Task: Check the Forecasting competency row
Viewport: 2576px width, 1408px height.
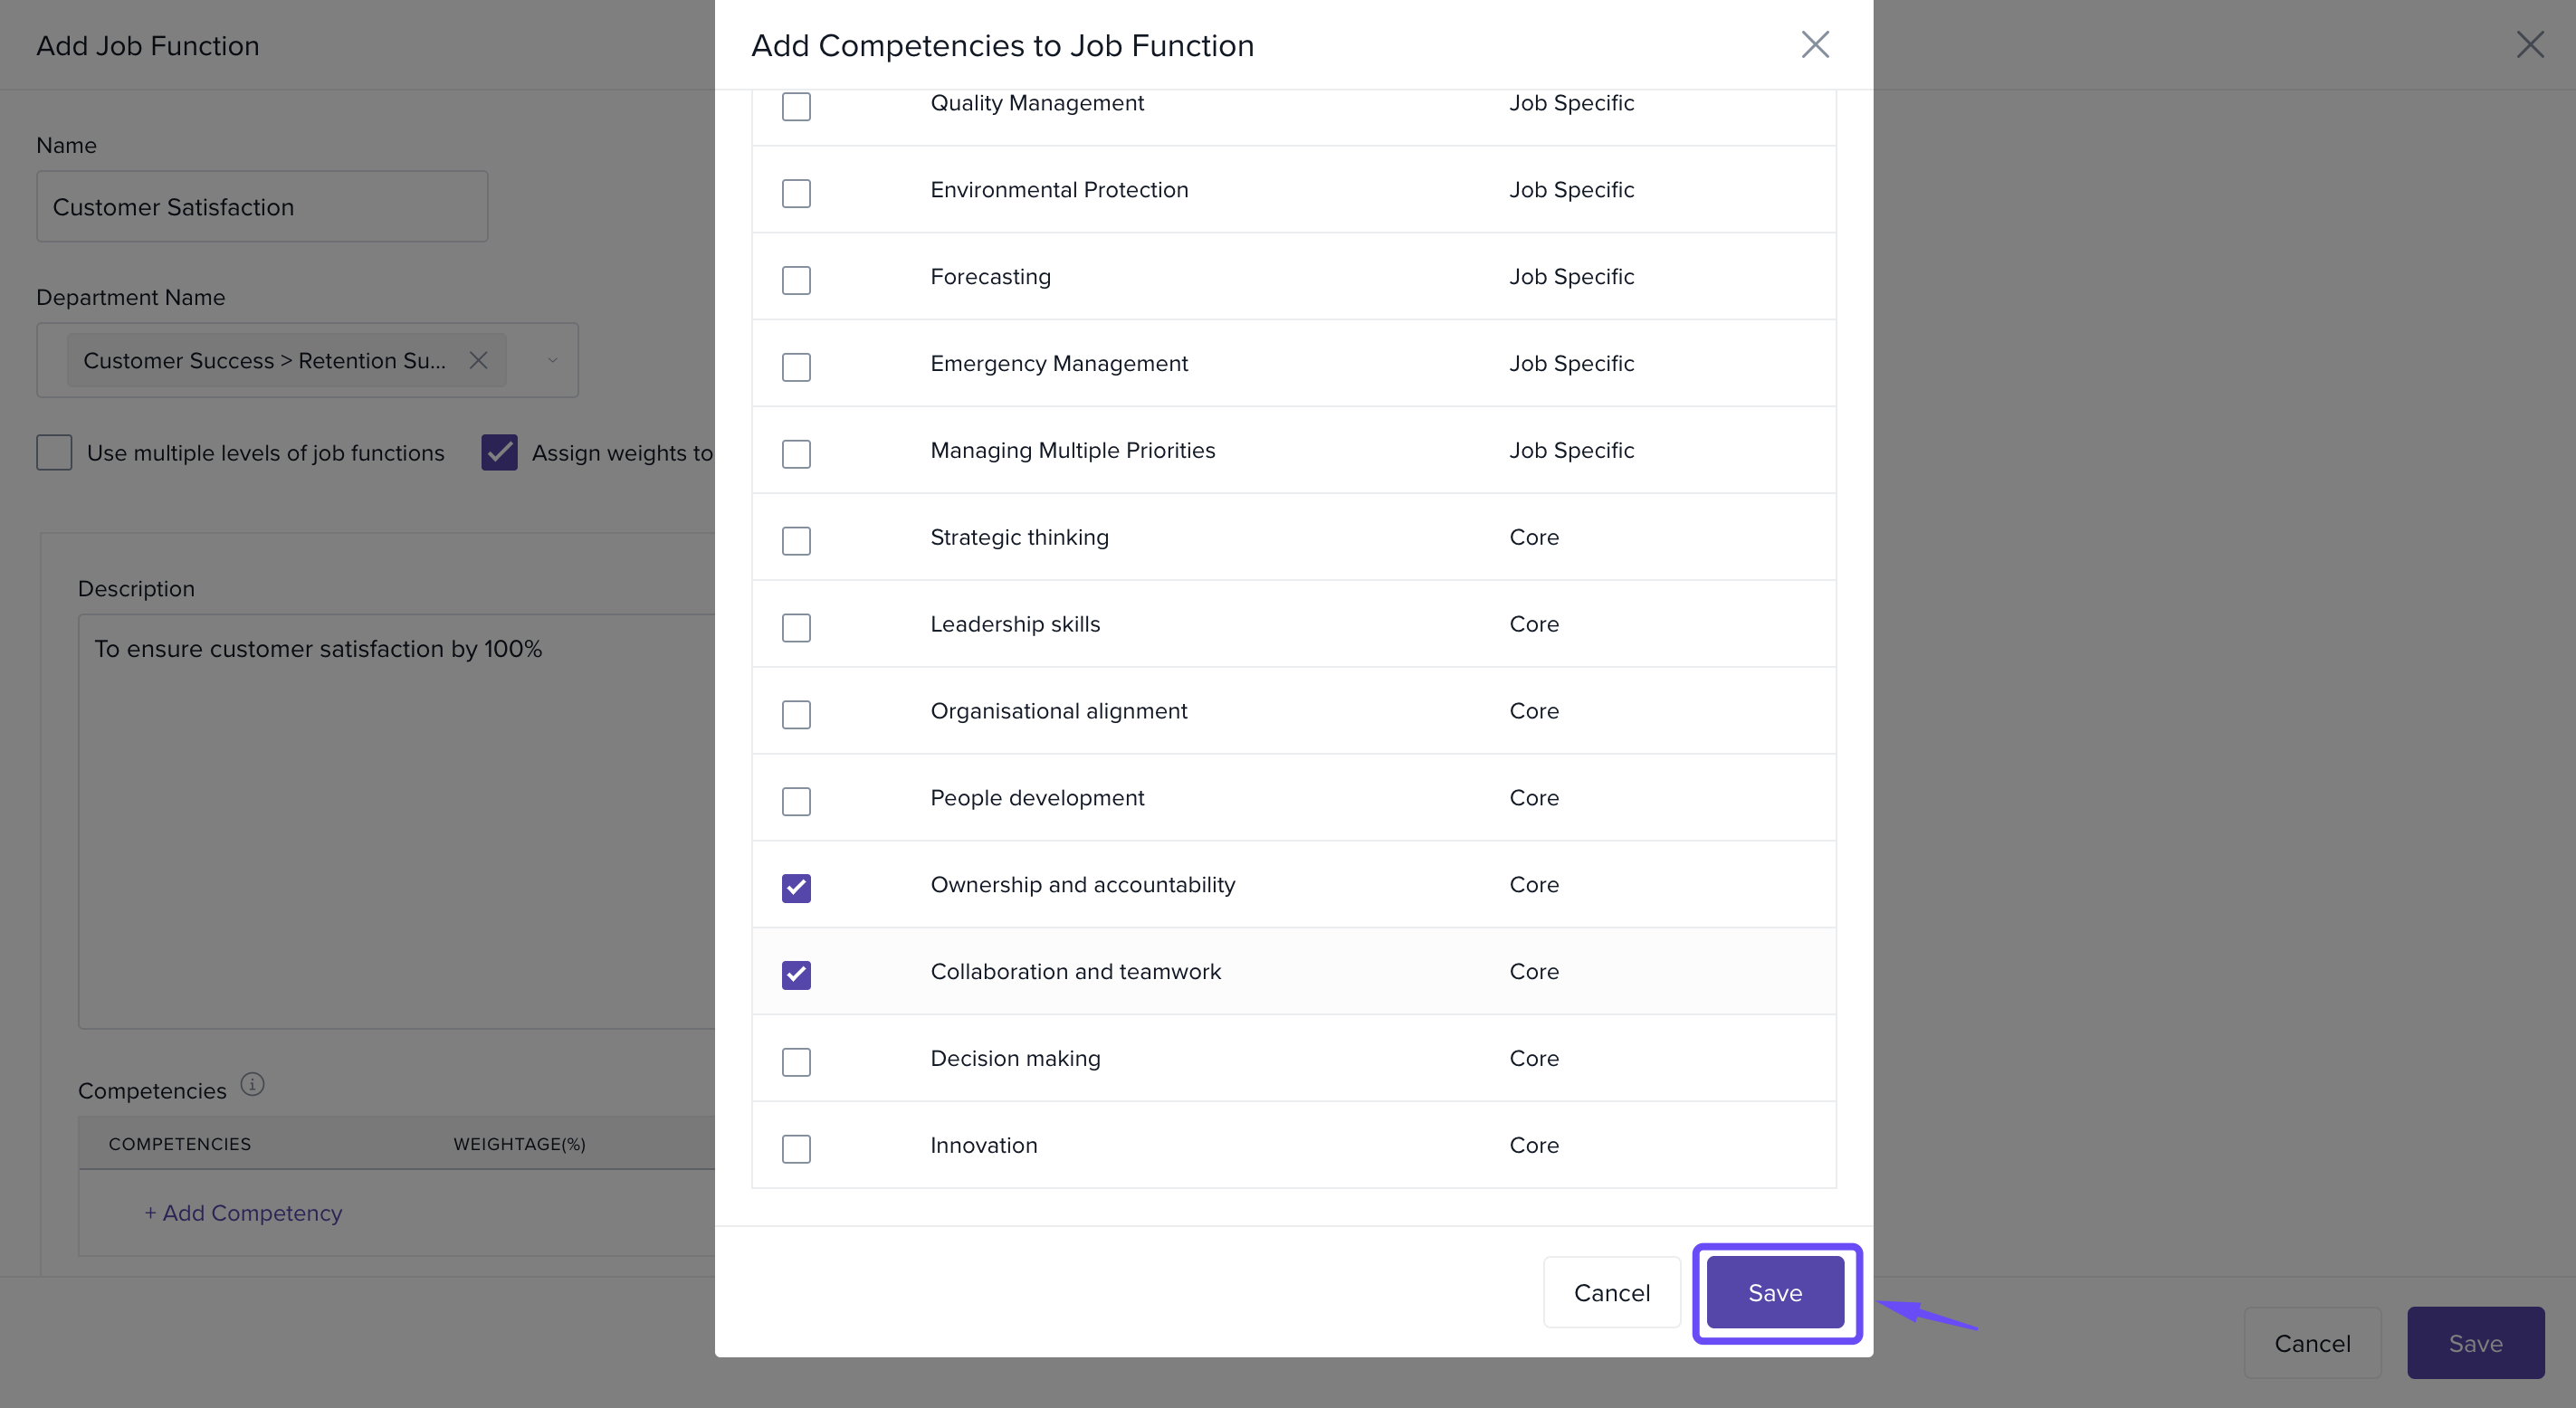Action: (796, 280)
